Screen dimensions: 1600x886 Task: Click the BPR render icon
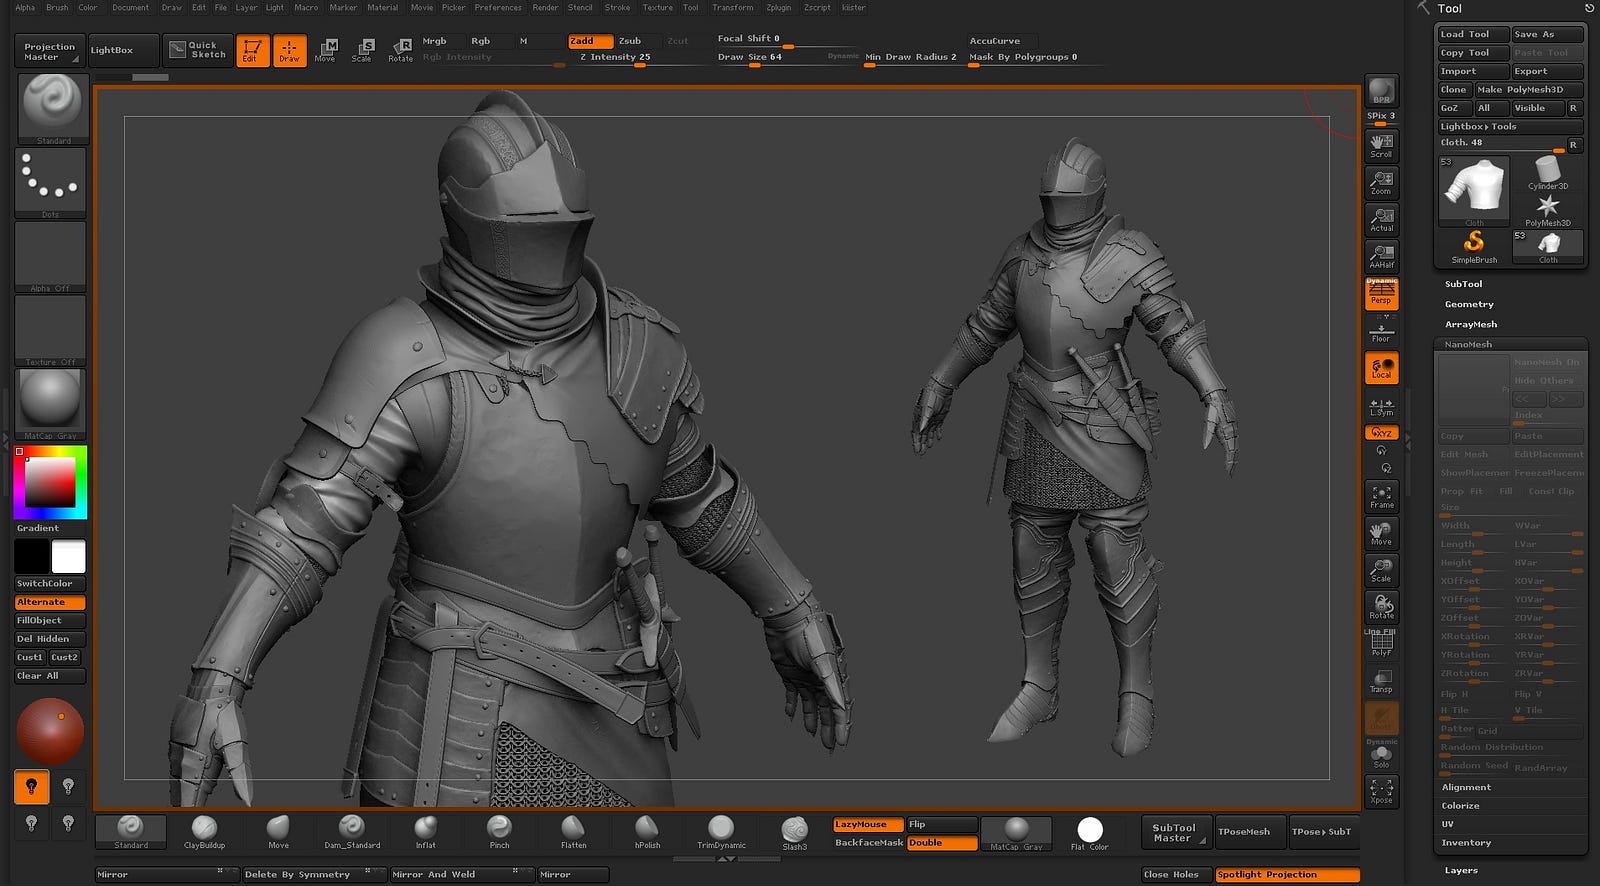click(1381, 91)
